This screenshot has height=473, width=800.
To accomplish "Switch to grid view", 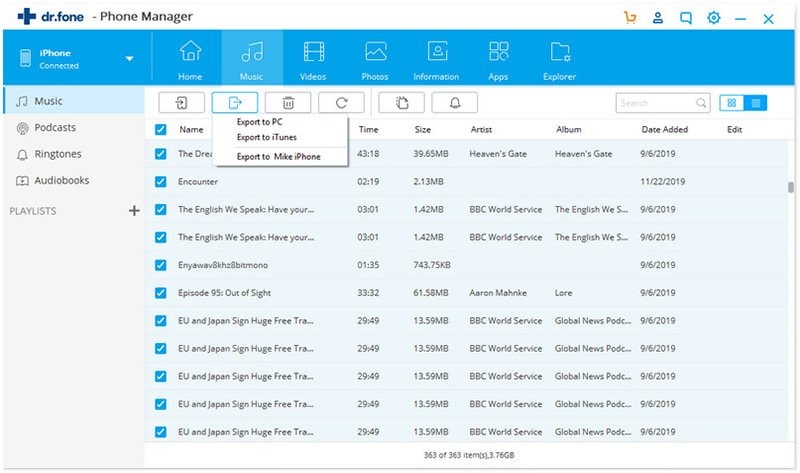I will coord(732,103).
